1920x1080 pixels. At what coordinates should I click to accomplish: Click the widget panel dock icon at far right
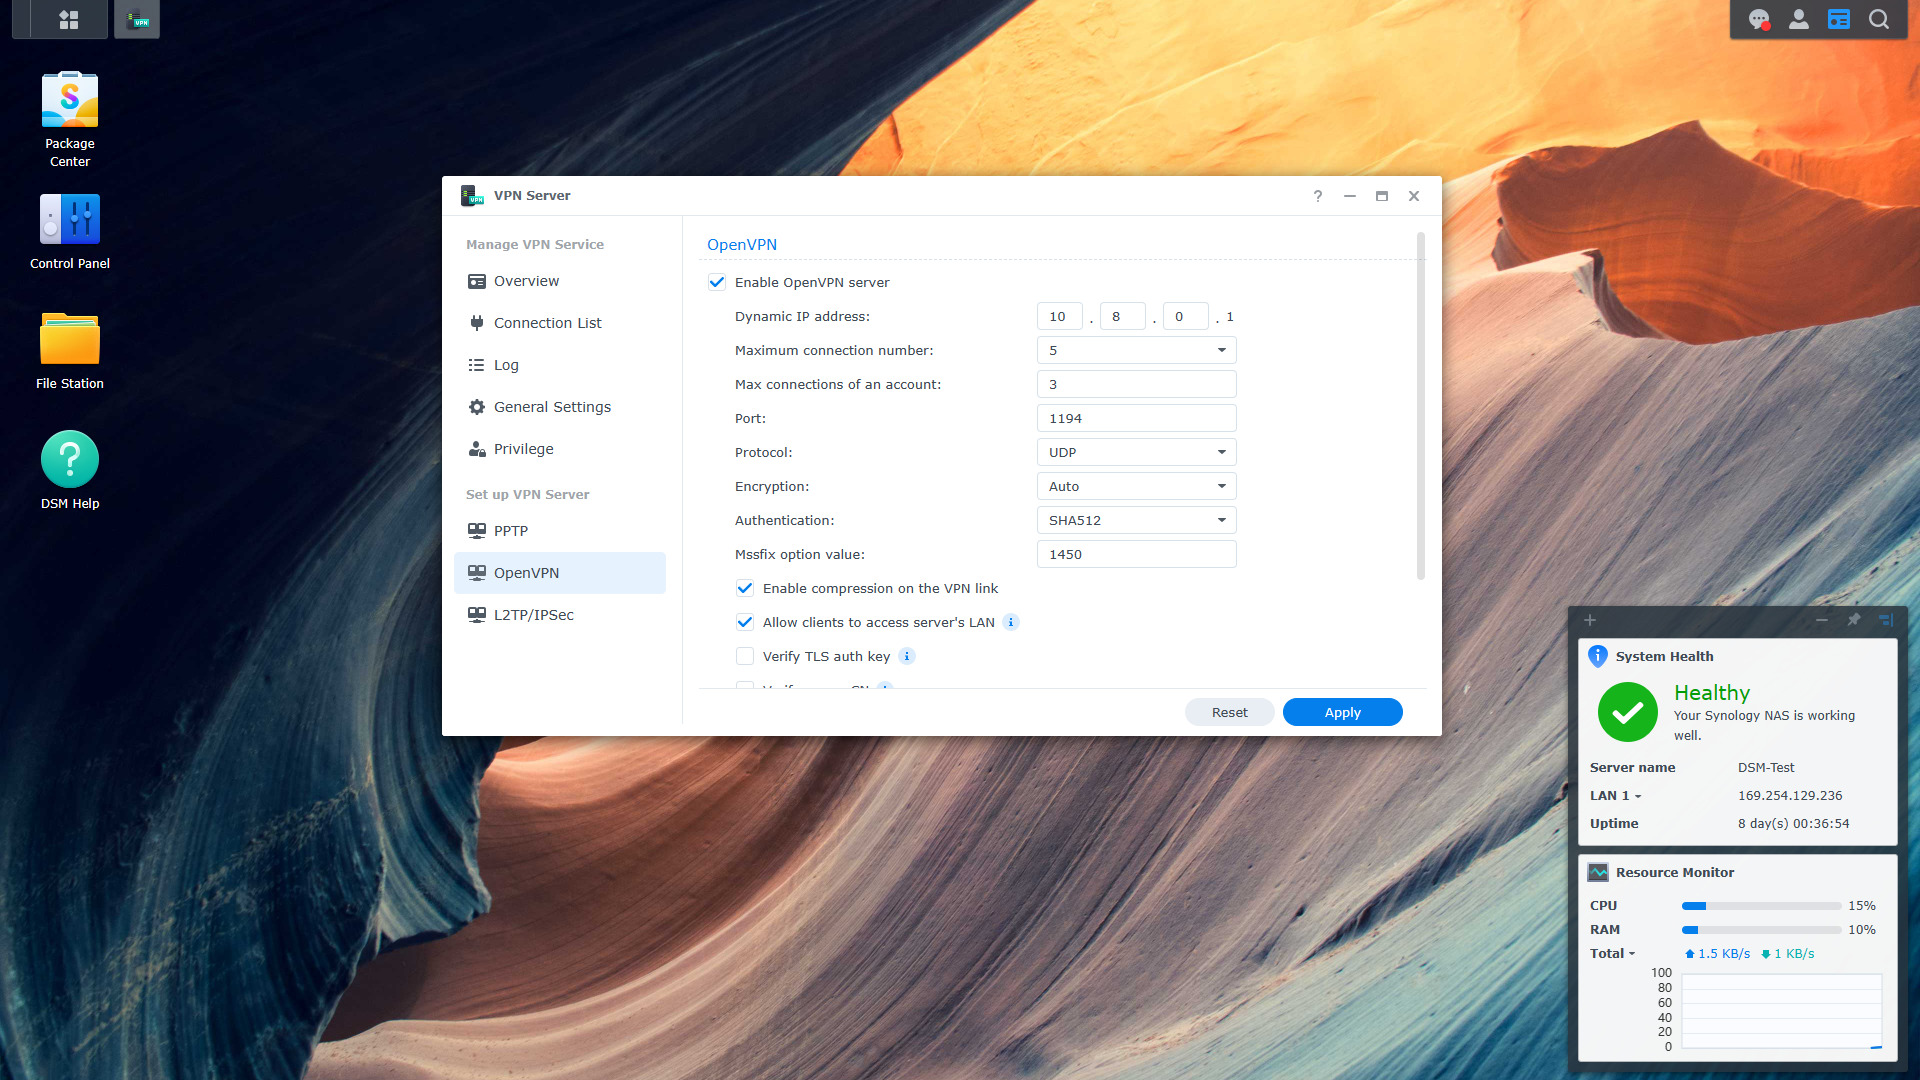click(1886, 620)
